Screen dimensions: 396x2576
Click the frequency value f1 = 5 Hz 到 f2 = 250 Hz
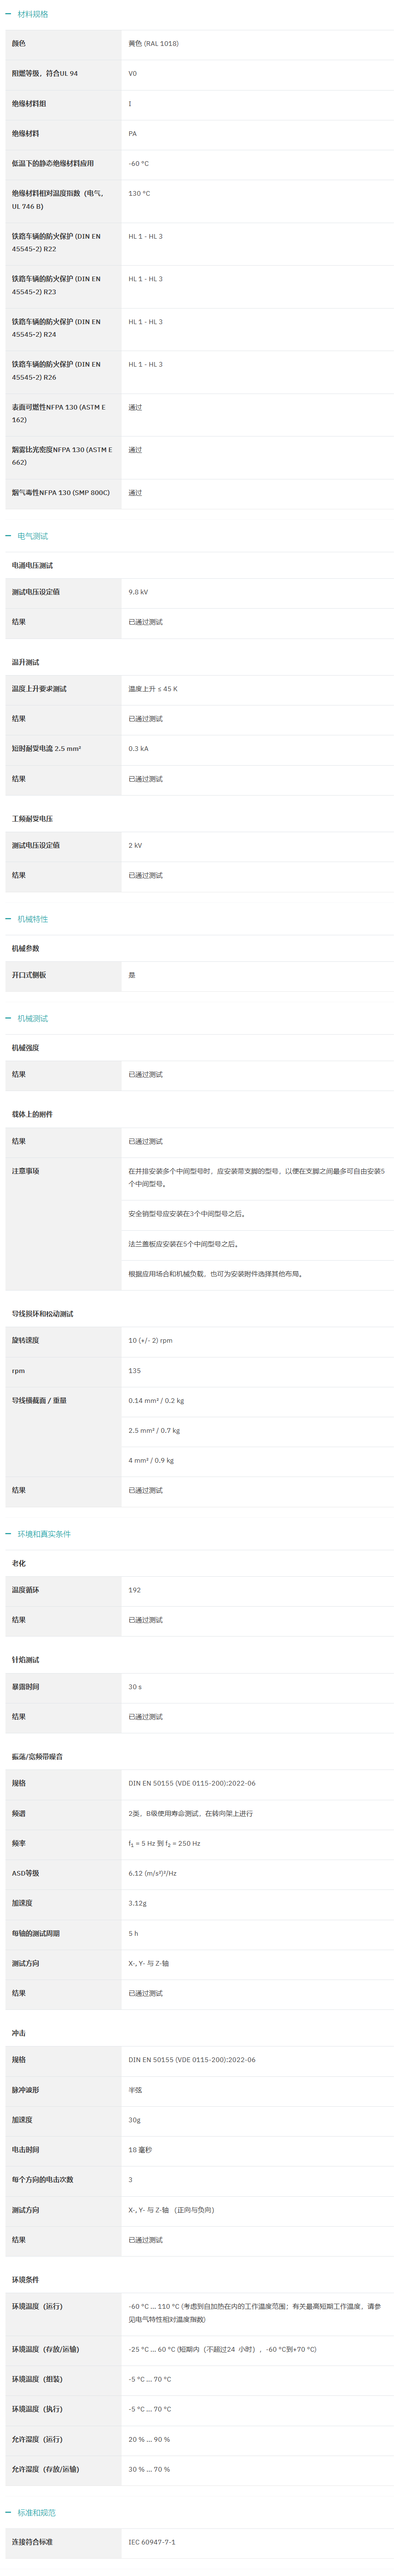click(164, 1844)
